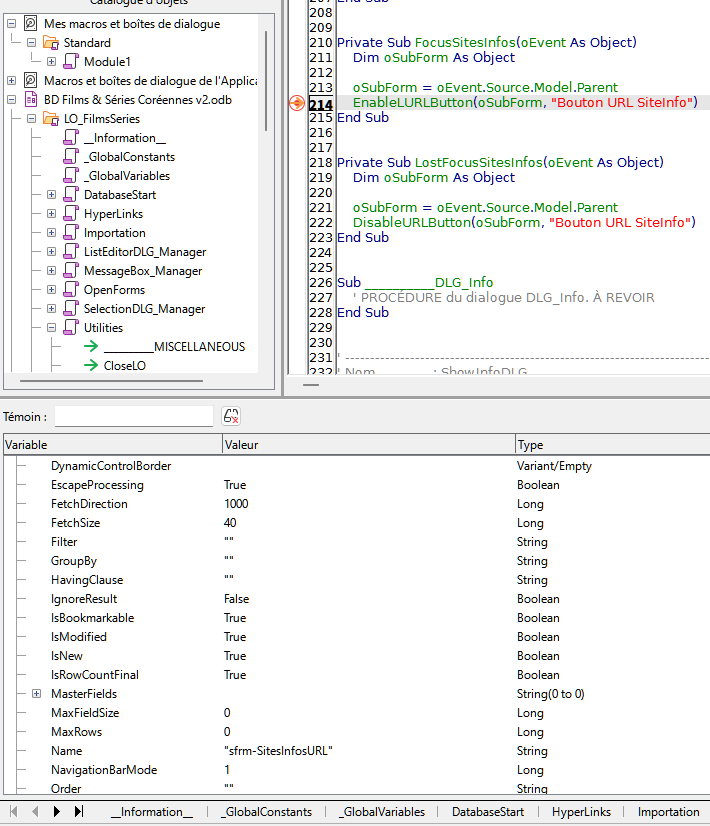Click the Valeur column header
Screen dimensions: 710x826
click(368, 445)
